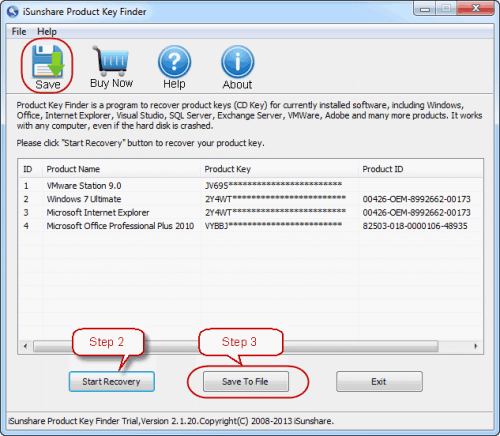Screen dimensions: 500x436
Task: Click the iSunshare app icon in title bar
Action: [x=13, y=12]
